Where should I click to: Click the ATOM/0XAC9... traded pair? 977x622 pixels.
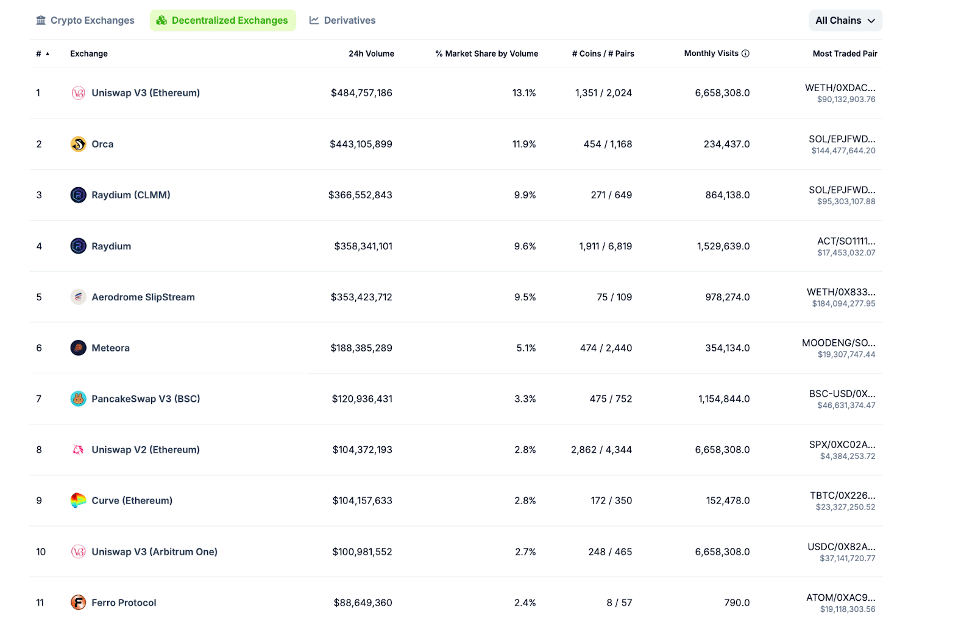click(841, 598)
